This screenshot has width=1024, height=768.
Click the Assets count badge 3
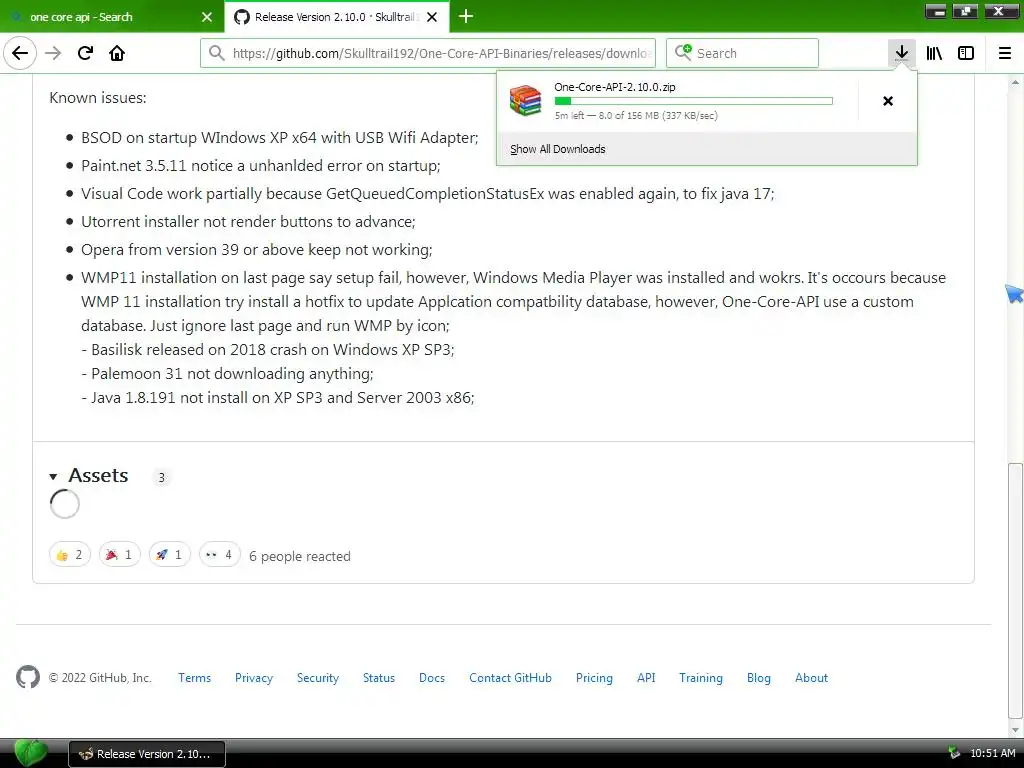(161, 477)
